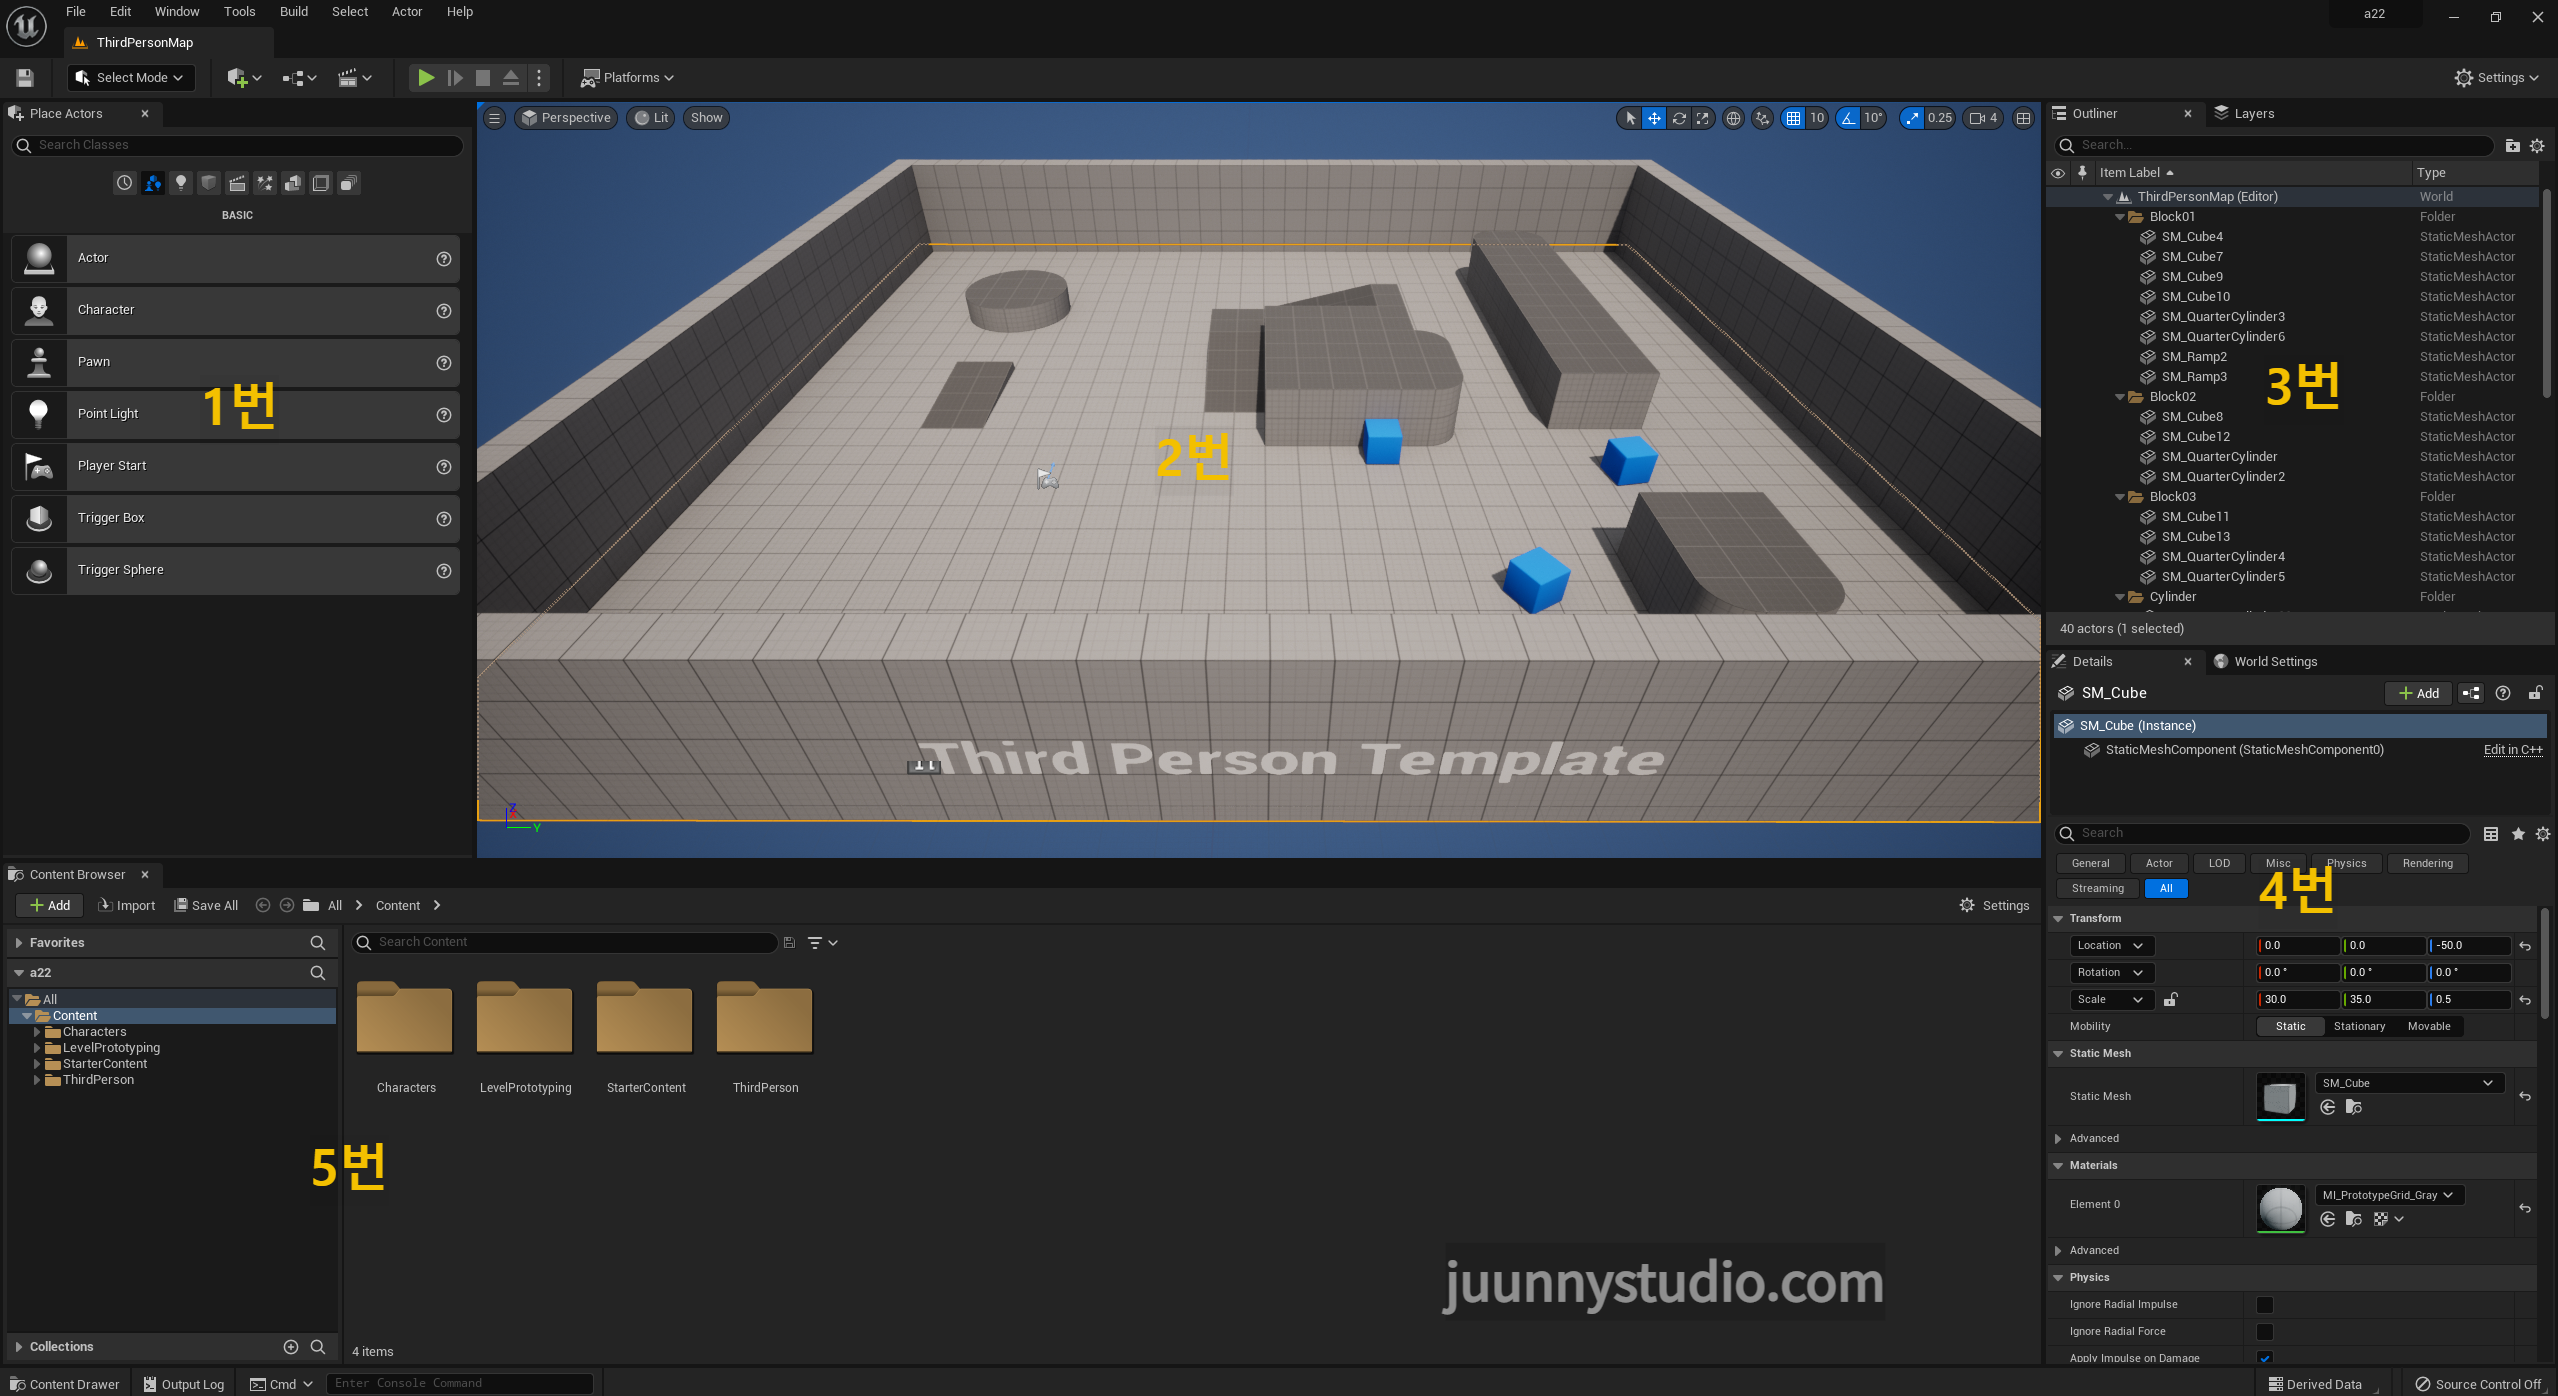The height and width of the screenshot is (1396, 2558).
Task: Click the save level icon
Action: tap(25, 78)
